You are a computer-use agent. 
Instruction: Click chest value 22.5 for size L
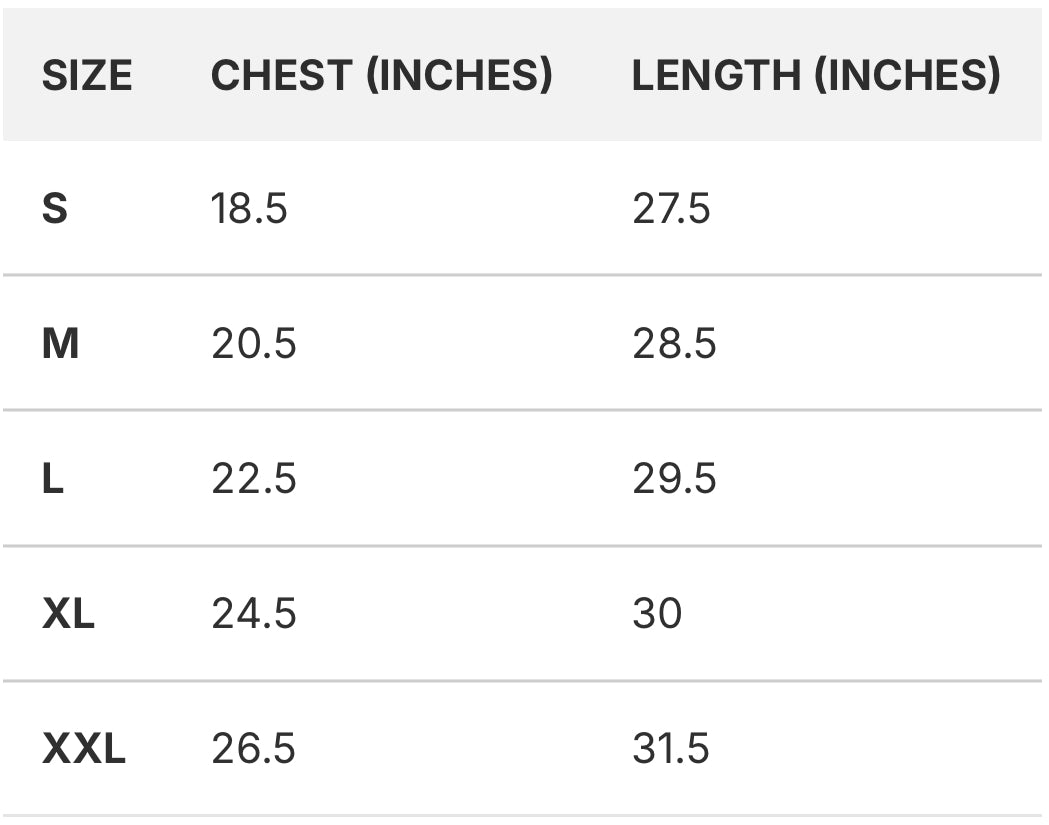pyautogui.click(x=254, y=478)
